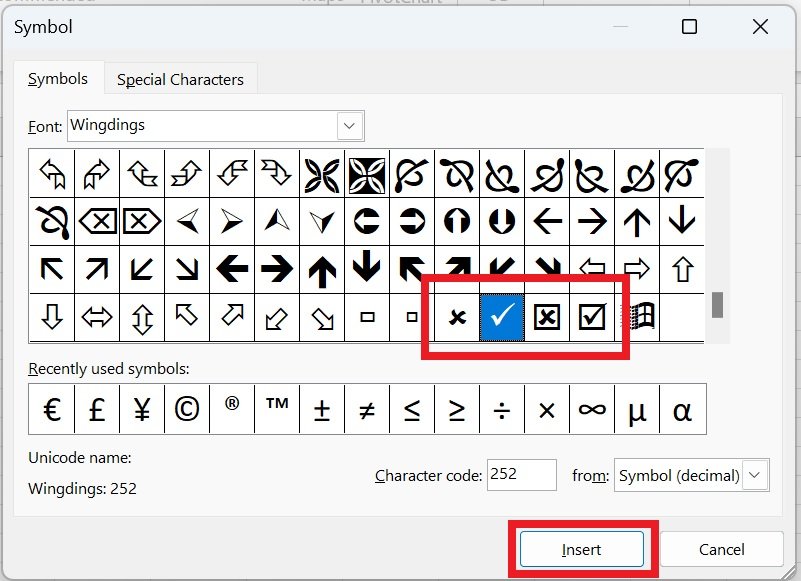Viewport: 801px width, 581px height.
Task: Pick the yen sign in recent symbols
Action: (x=142, y=409)
